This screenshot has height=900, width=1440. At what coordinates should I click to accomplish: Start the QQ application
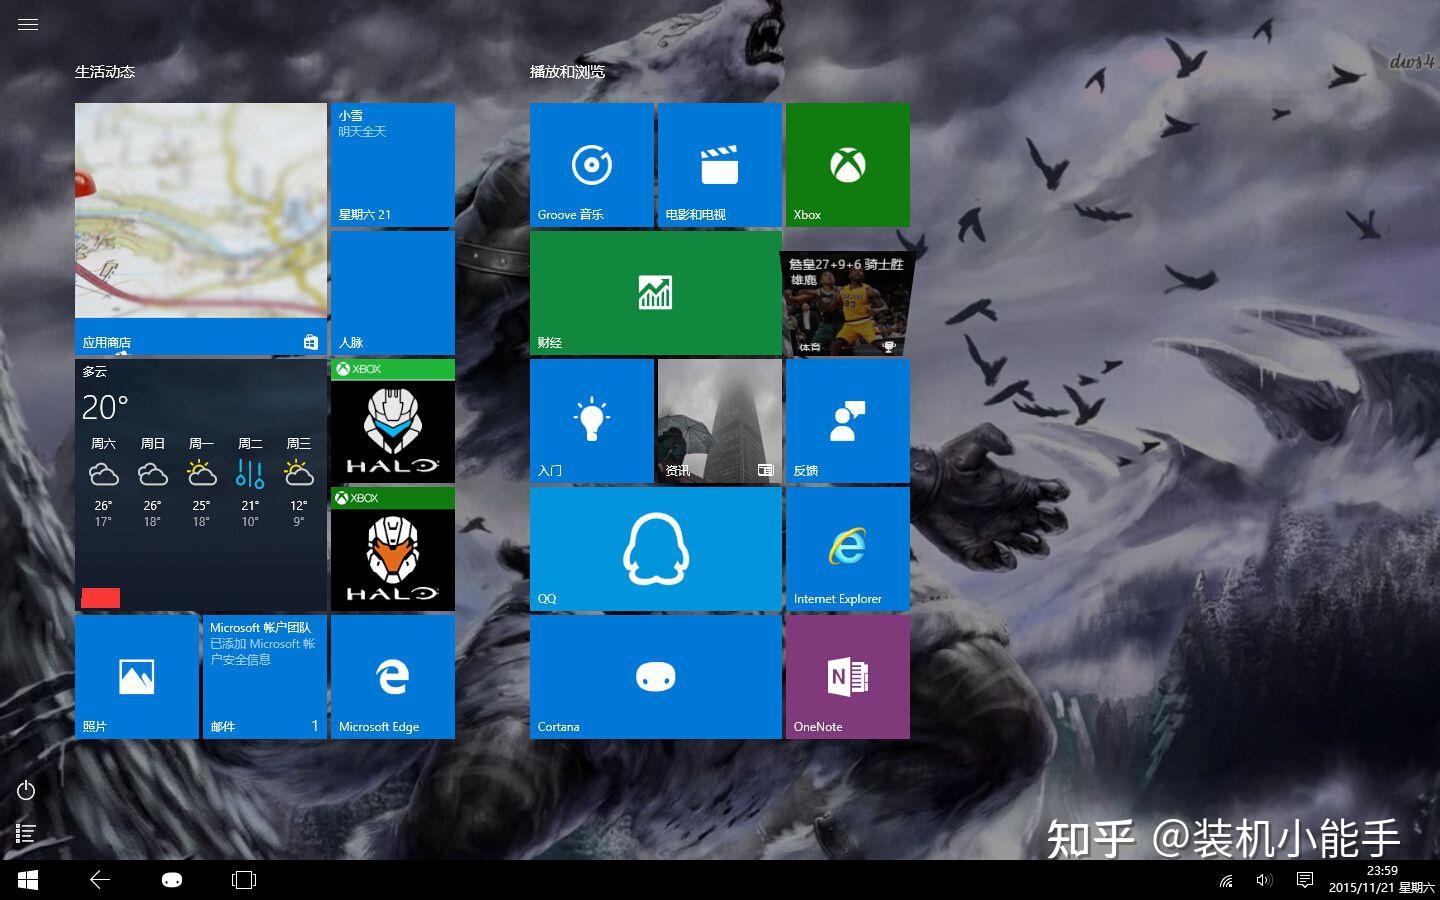(655, 548)
